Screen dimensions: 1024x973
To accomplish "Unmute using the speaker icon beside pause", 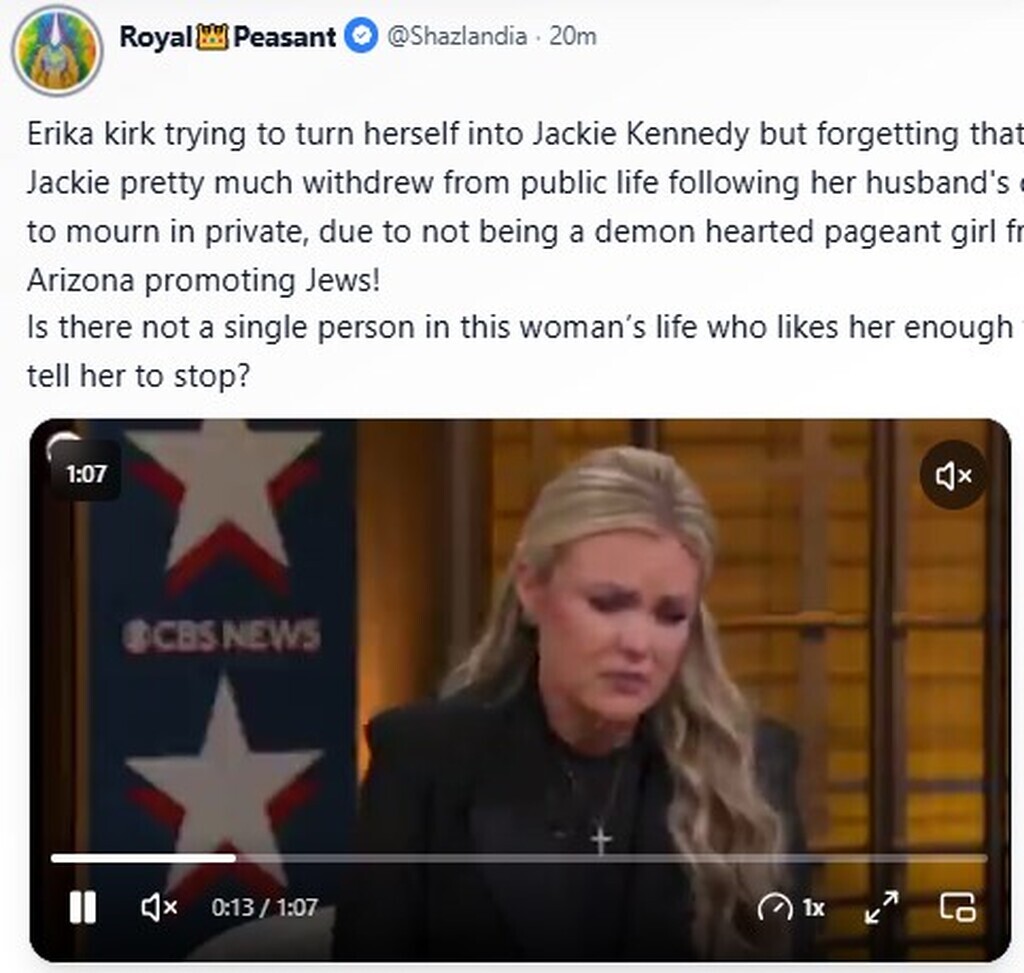I will [x=159, y=907].
